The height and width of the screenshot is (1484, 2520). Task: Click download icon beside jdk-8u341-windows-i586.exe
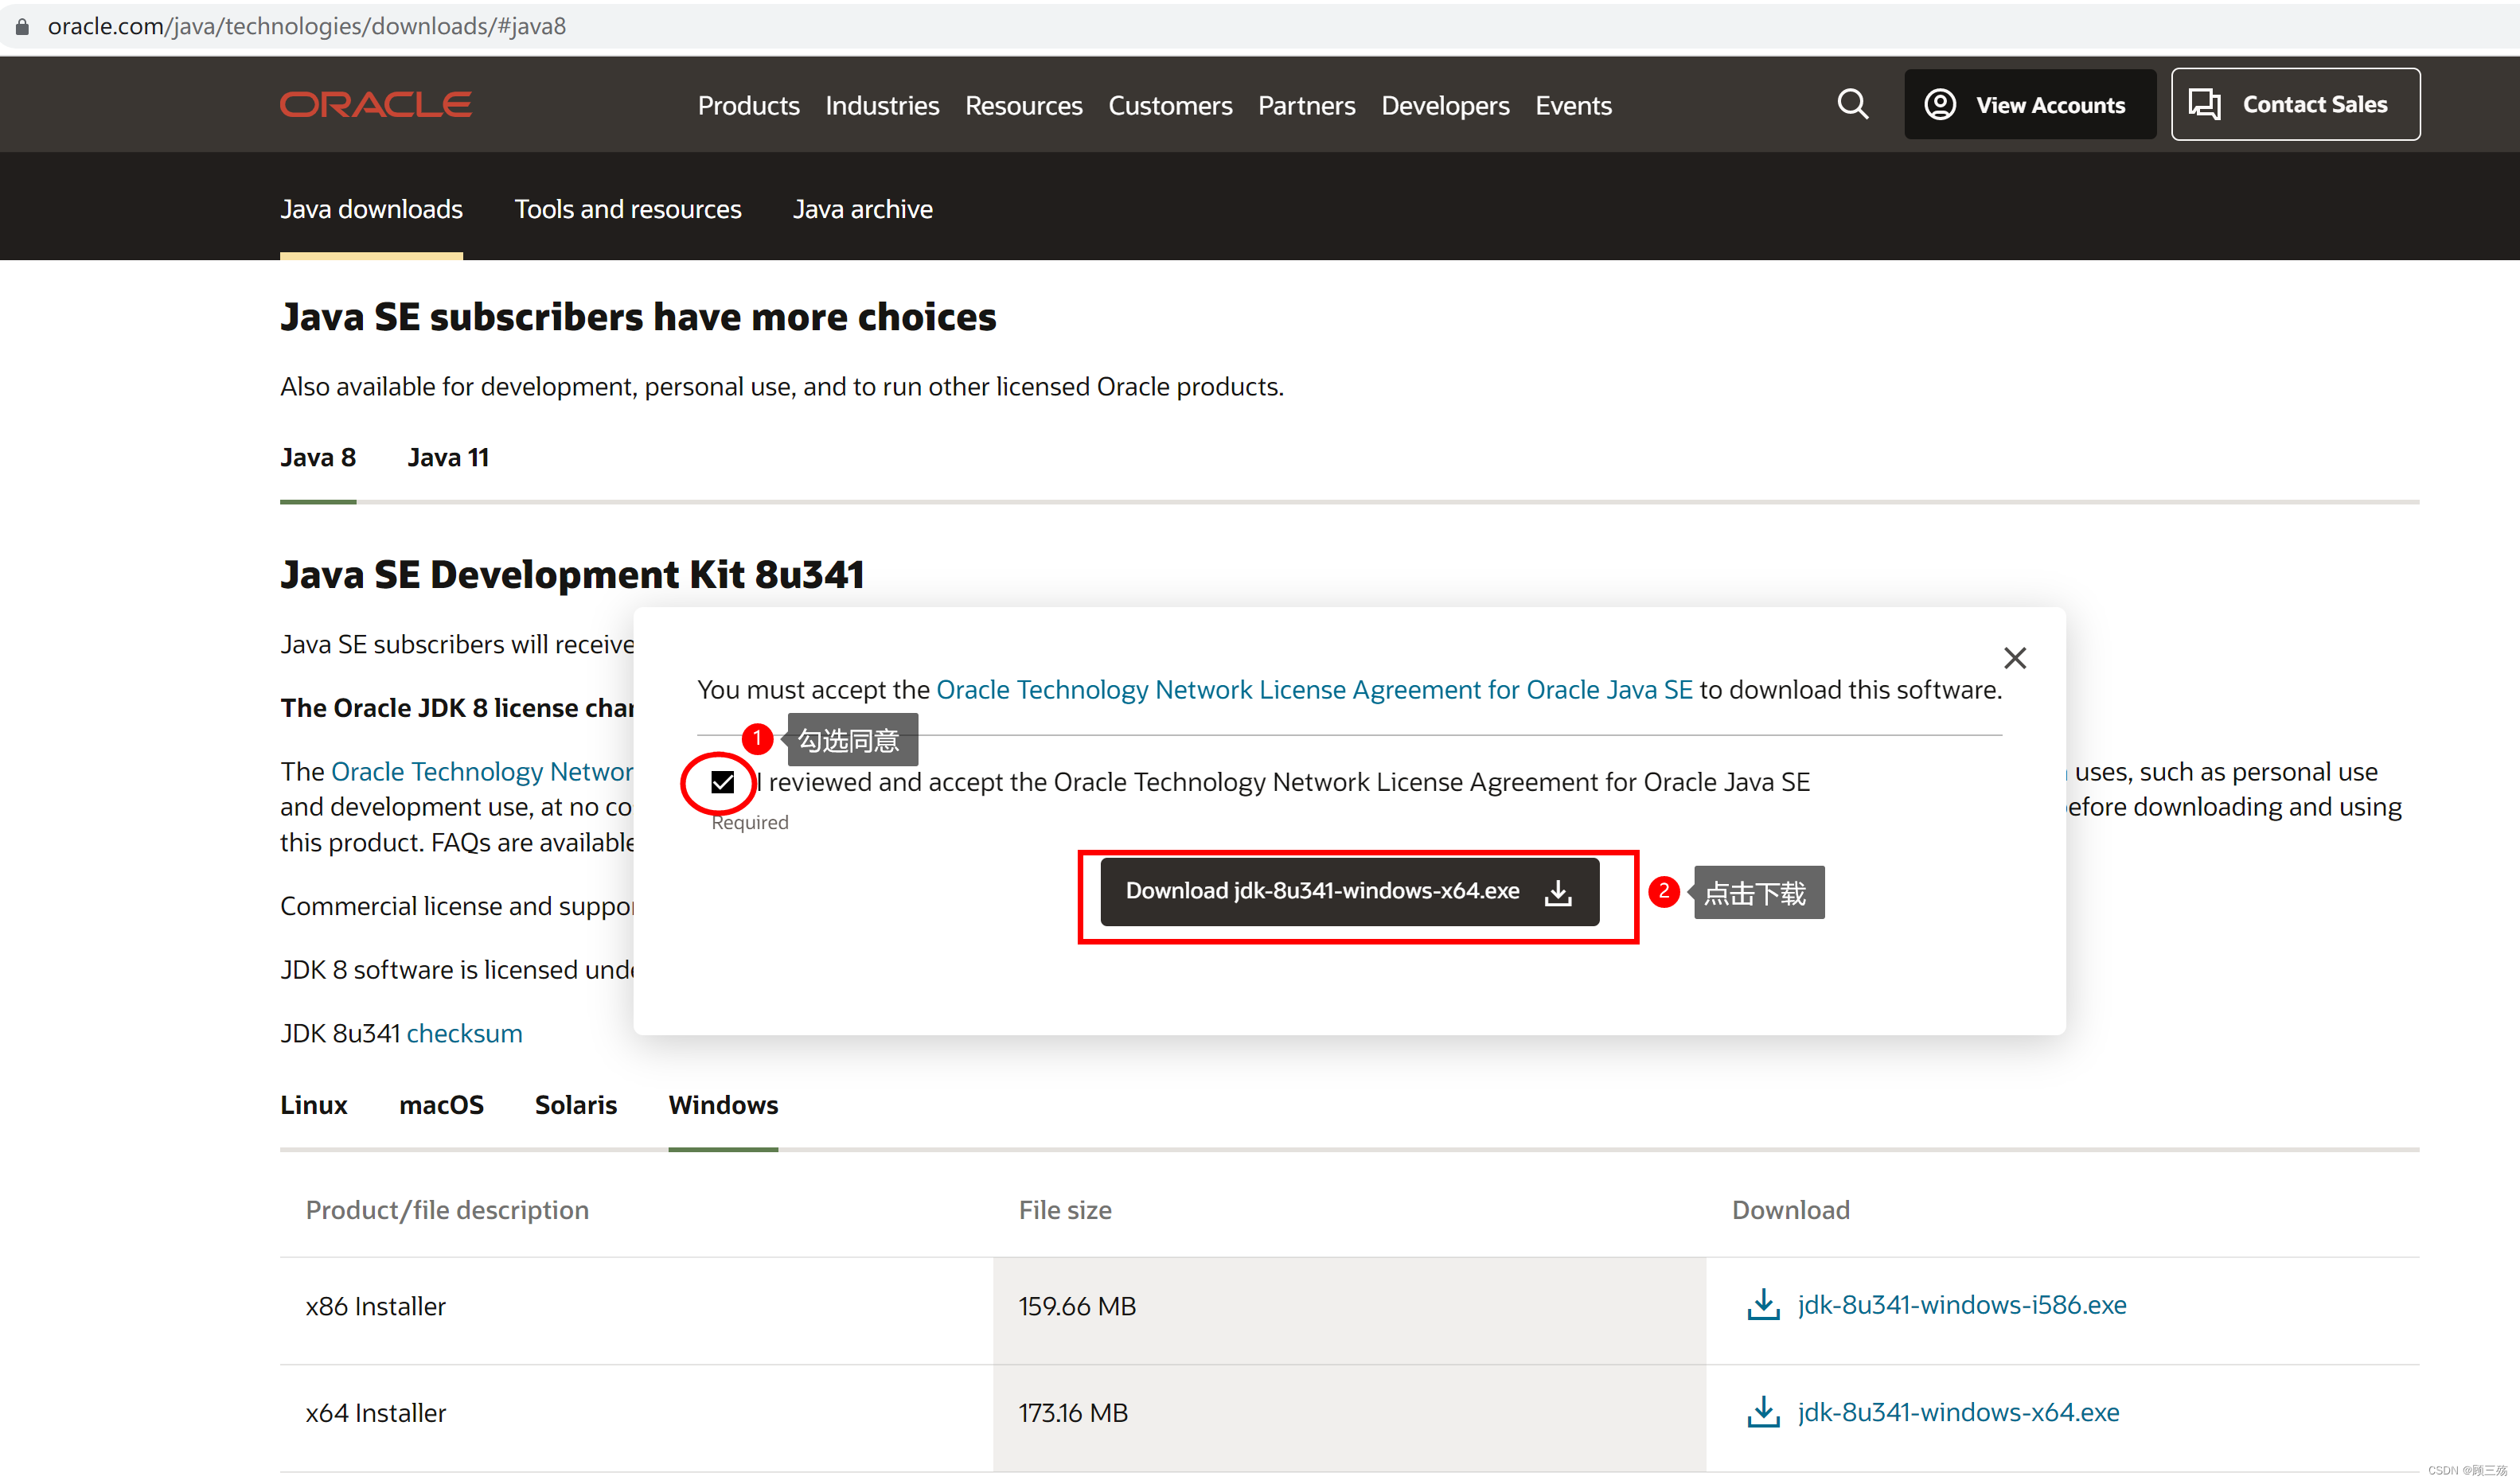pos(1763,1304)
